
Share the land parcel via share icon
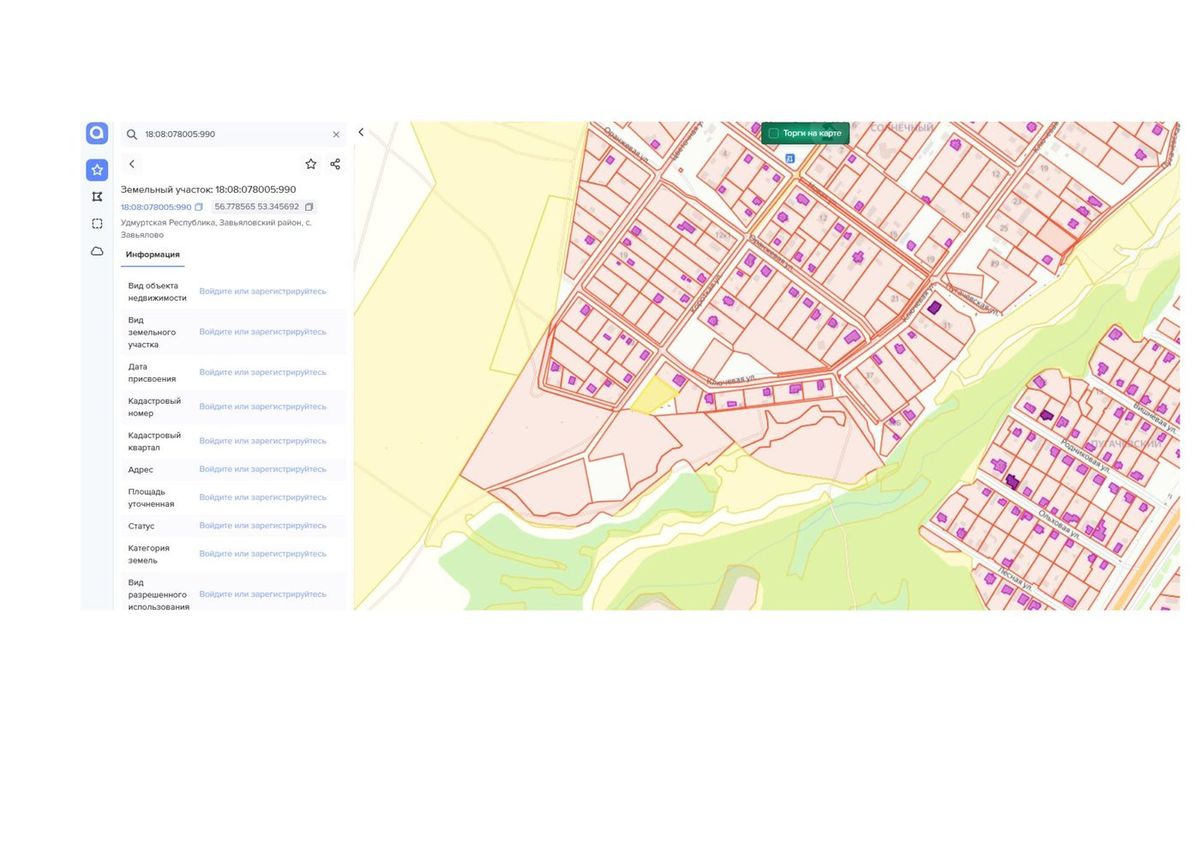coord(335,164)
